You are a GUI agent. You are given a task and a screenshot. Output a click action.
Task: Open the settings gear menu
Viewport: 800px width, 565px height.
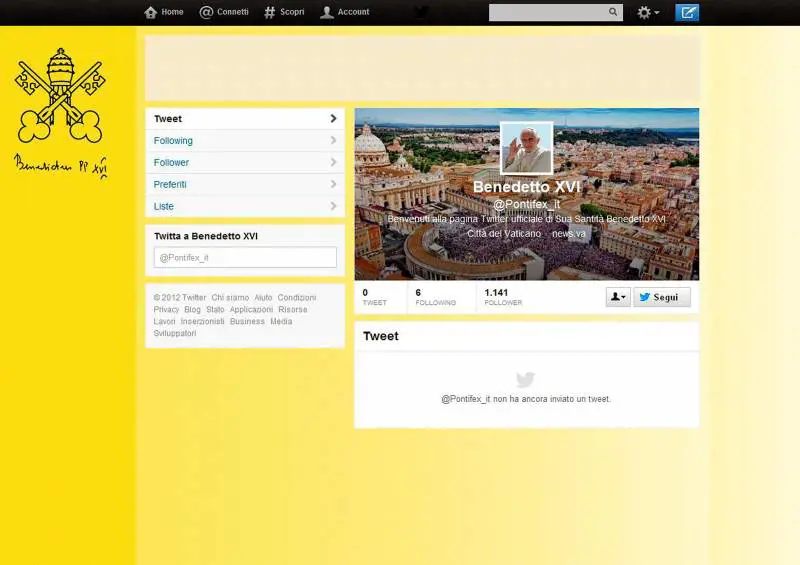pos(648,12)
